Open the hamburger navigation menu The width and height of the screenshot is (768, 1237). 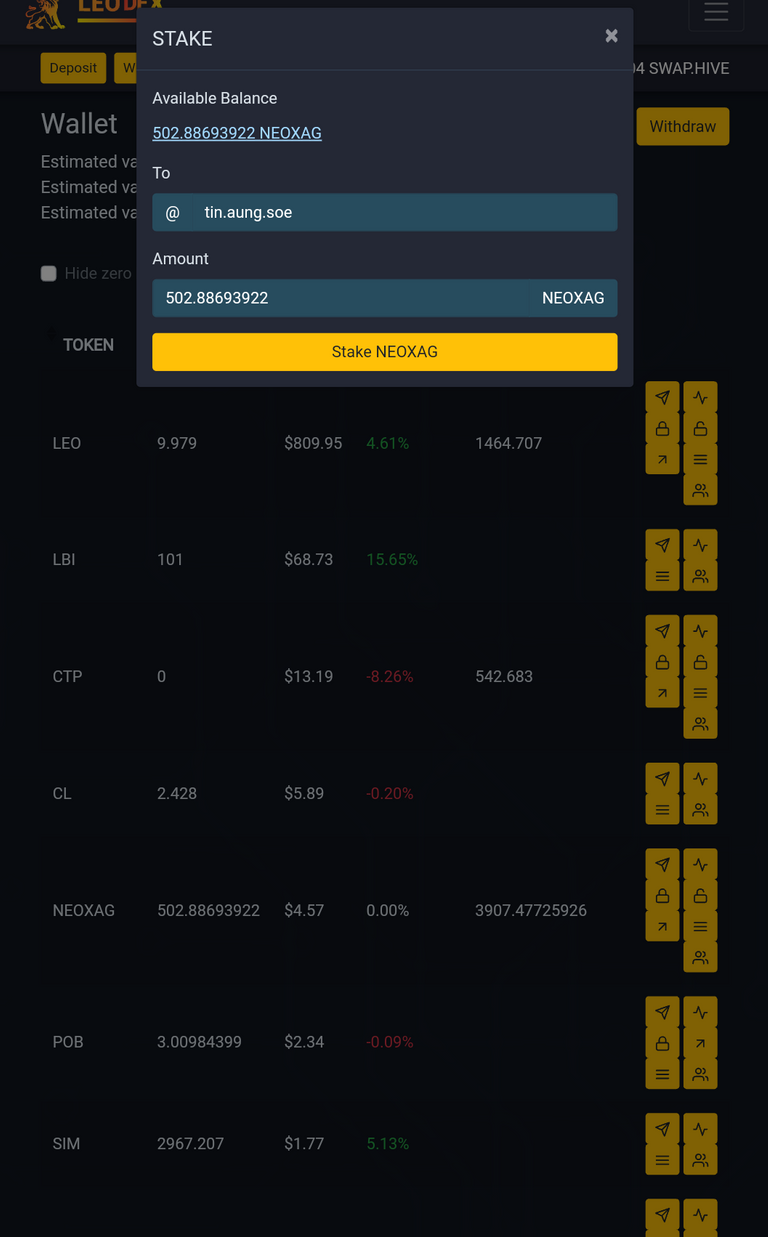click(716, 12)
